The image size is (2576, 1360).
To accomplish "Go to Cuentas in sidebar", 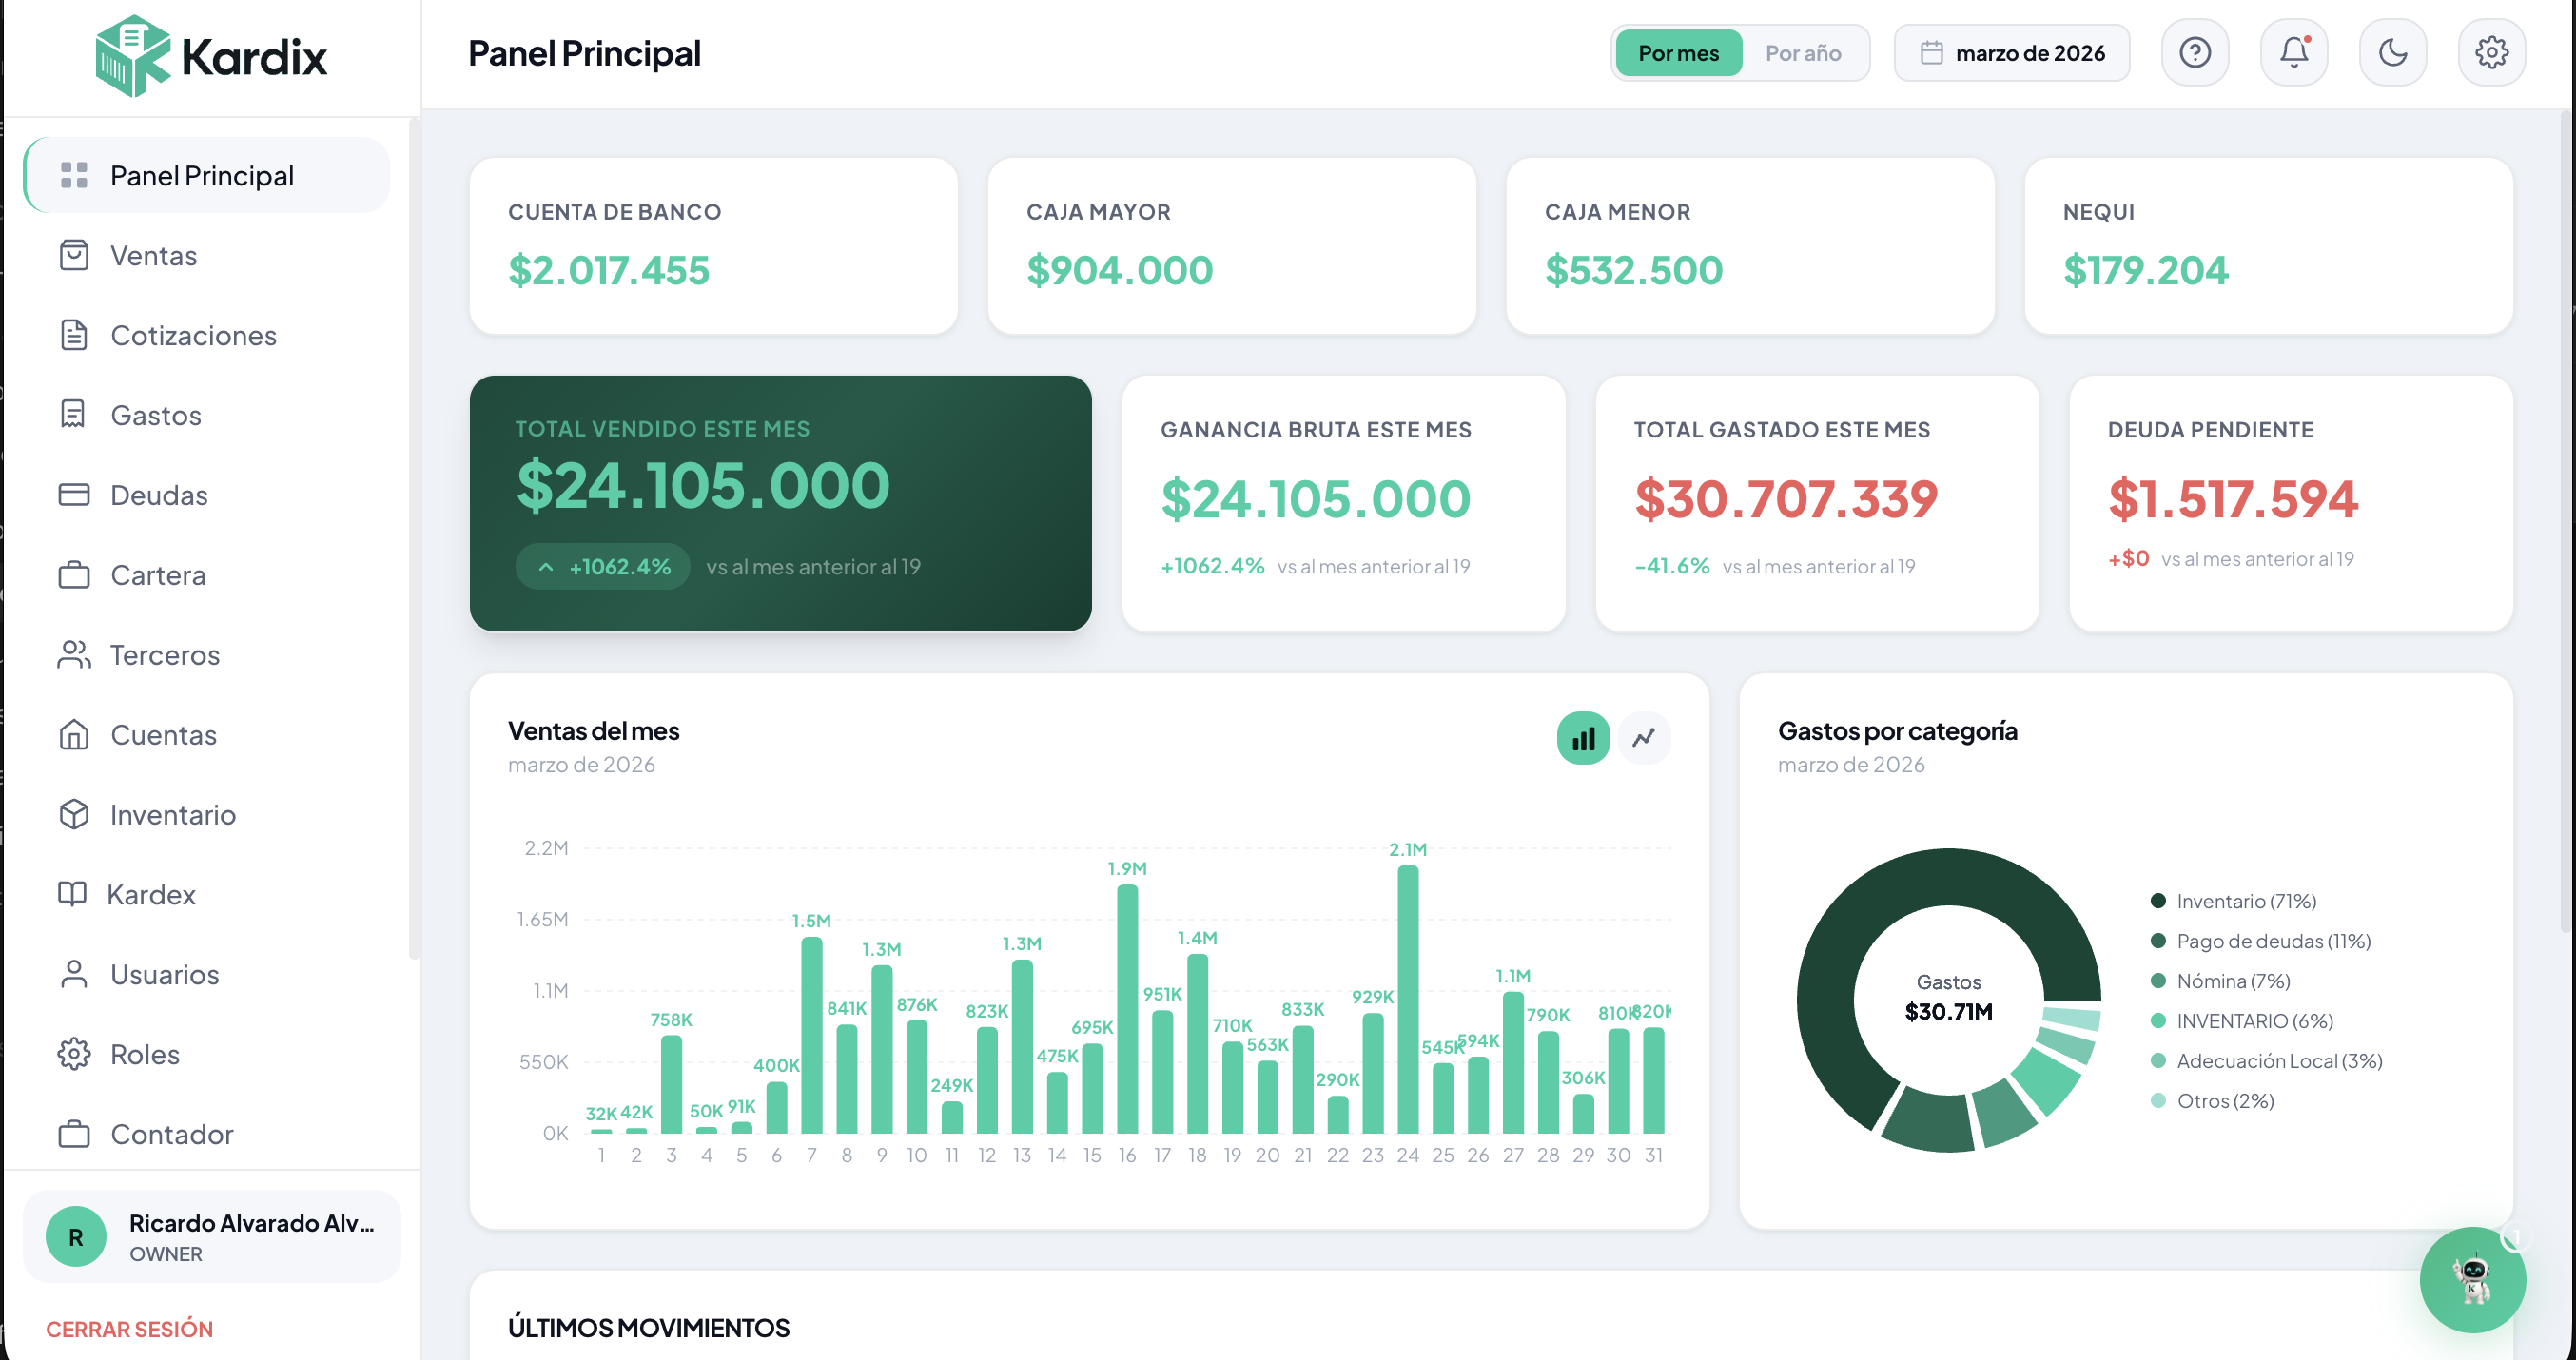I will 207,734.
